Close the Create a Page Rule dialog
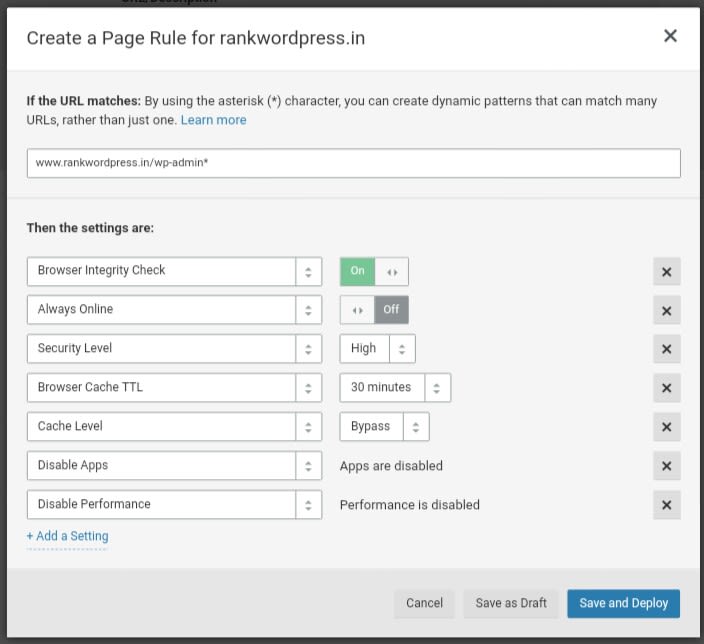This screenshot has height=644, width=704. pyautogui.click(x=670, y=36)
